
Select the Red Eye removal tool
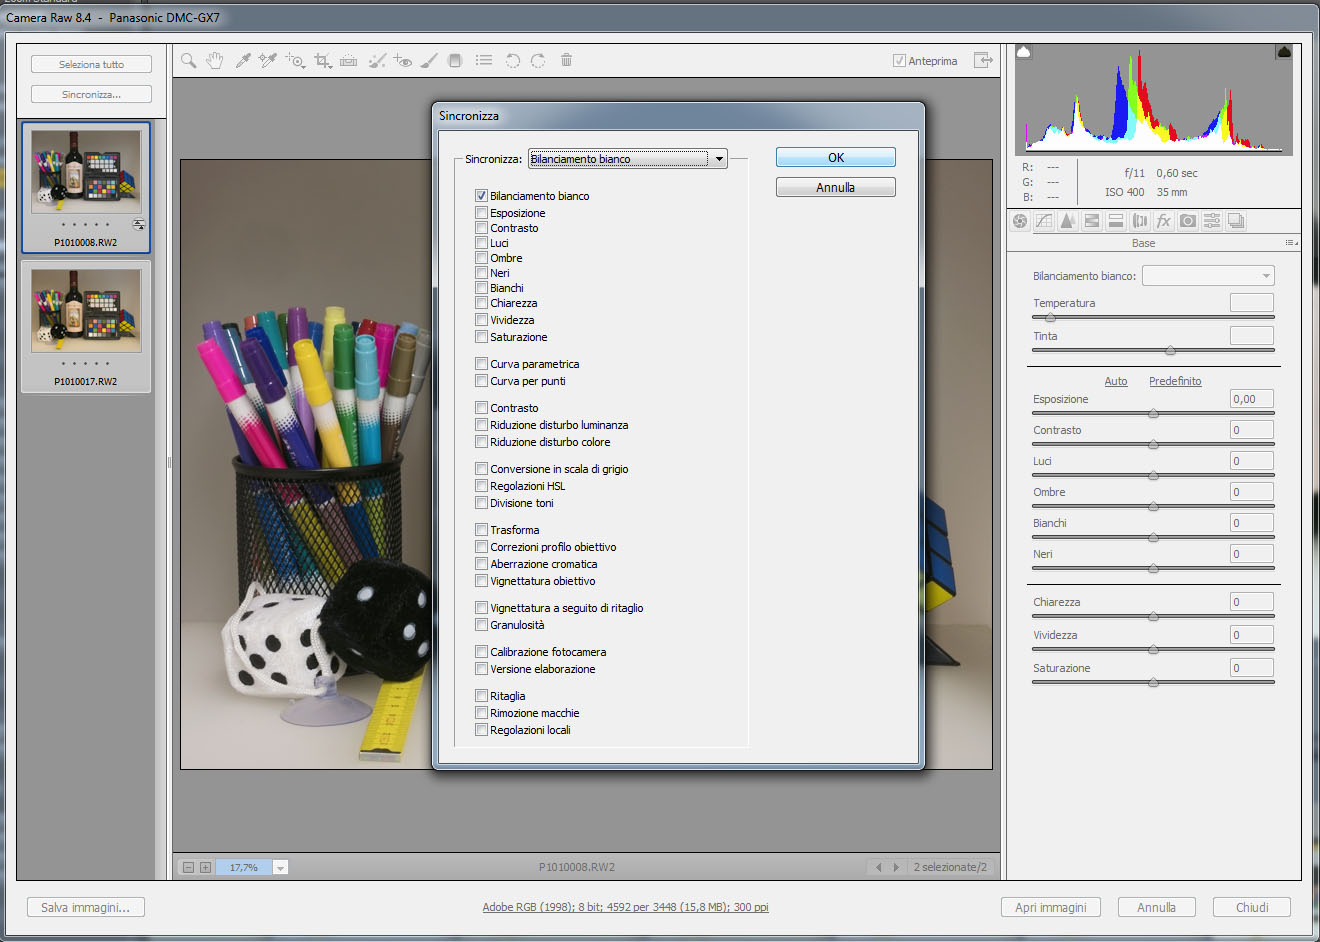point(402,61)
